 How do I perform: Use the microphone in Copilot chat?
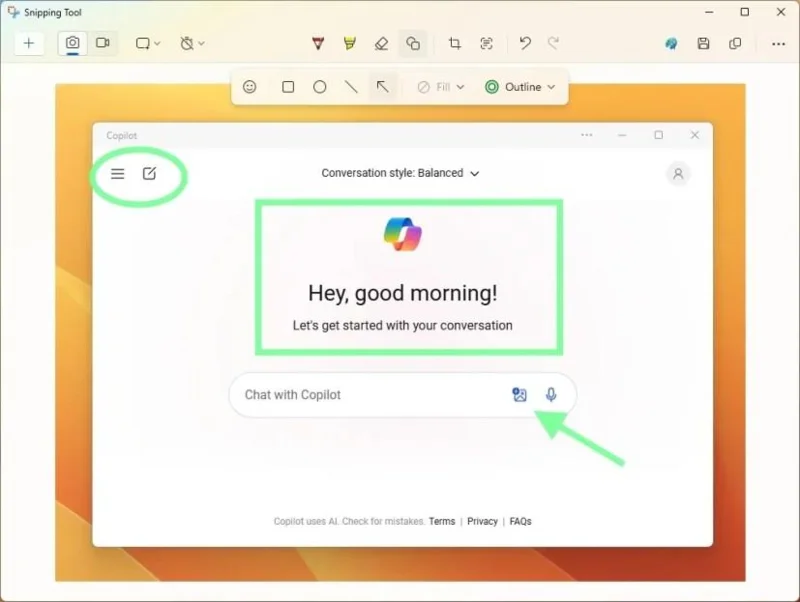(551, 394)
